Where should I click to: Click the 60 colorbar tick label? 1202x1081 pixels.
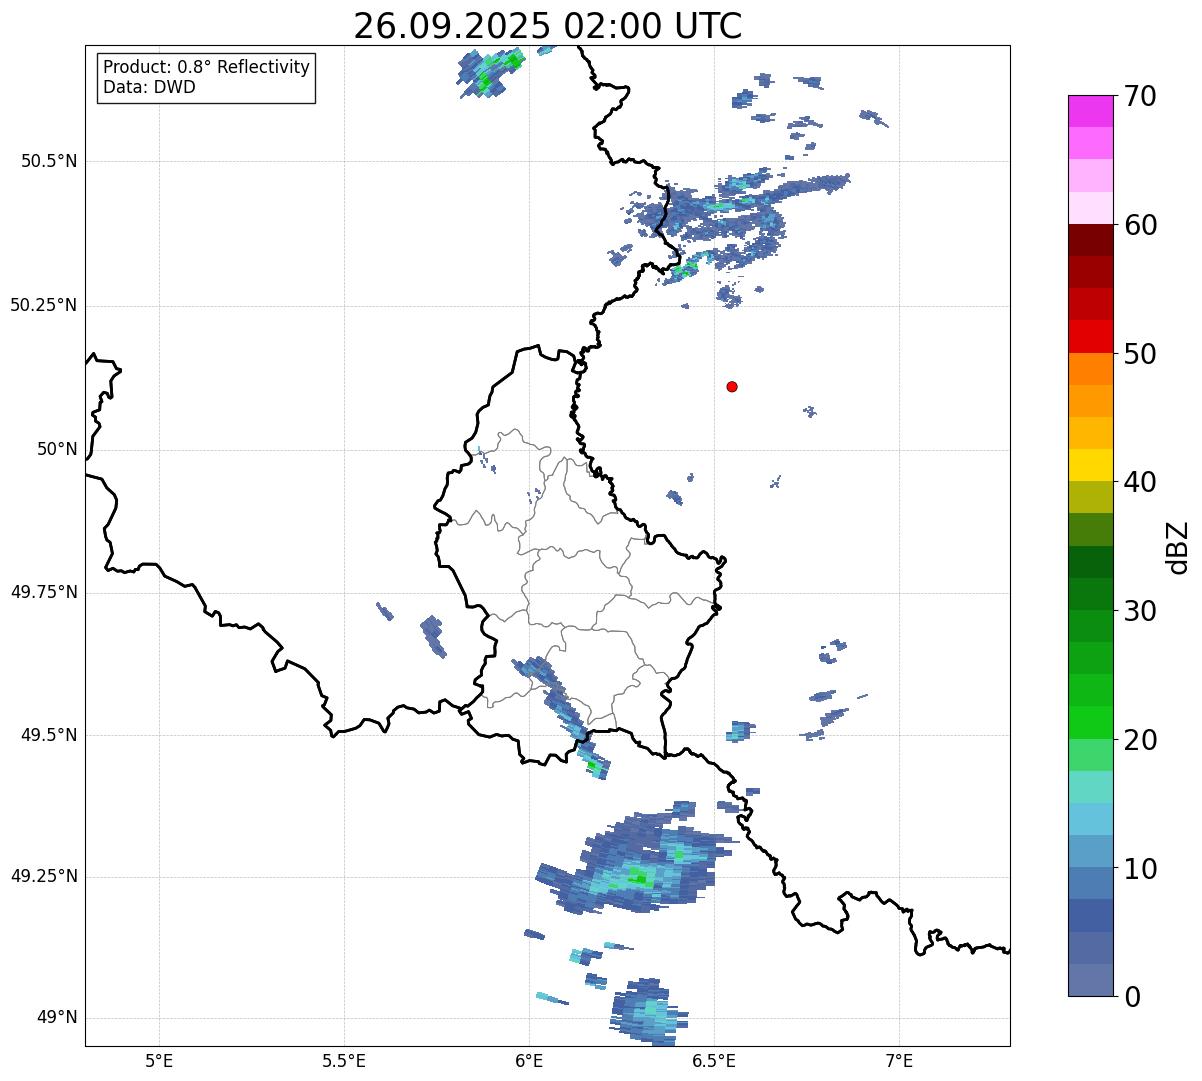1140,225
